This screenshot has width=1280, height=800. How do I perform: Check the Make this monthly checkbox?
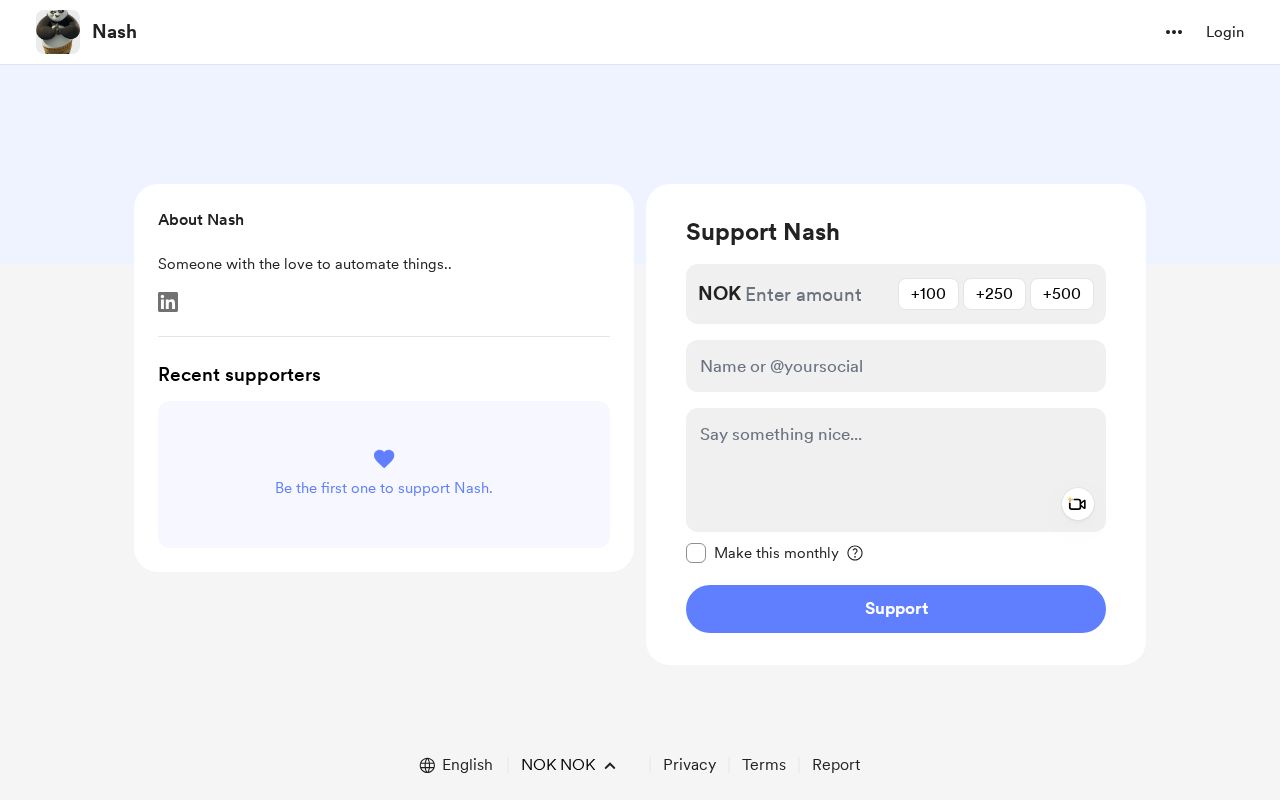(696, 553)
